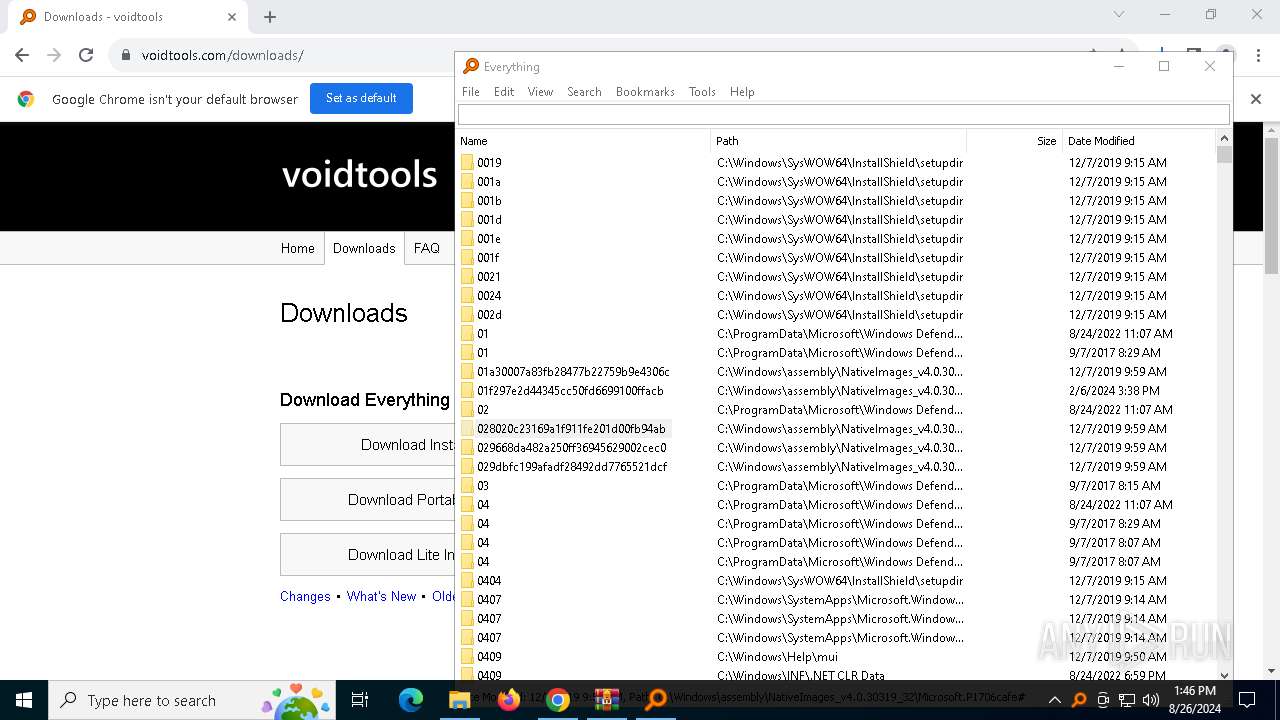Select the folder icon for 0021
Image resolution: width=1280 pixels, height=720 pixels.
pyautogui.click(x=467, y=276)
